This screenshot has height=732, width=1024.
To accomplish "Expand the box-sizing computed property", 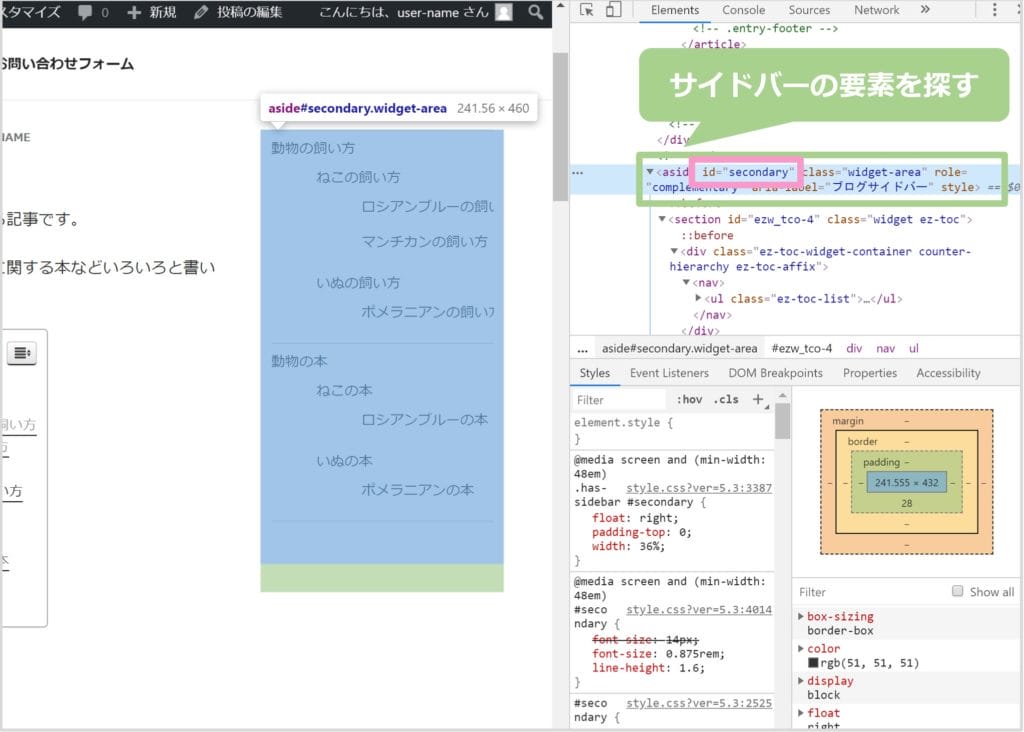I will 801,617.
